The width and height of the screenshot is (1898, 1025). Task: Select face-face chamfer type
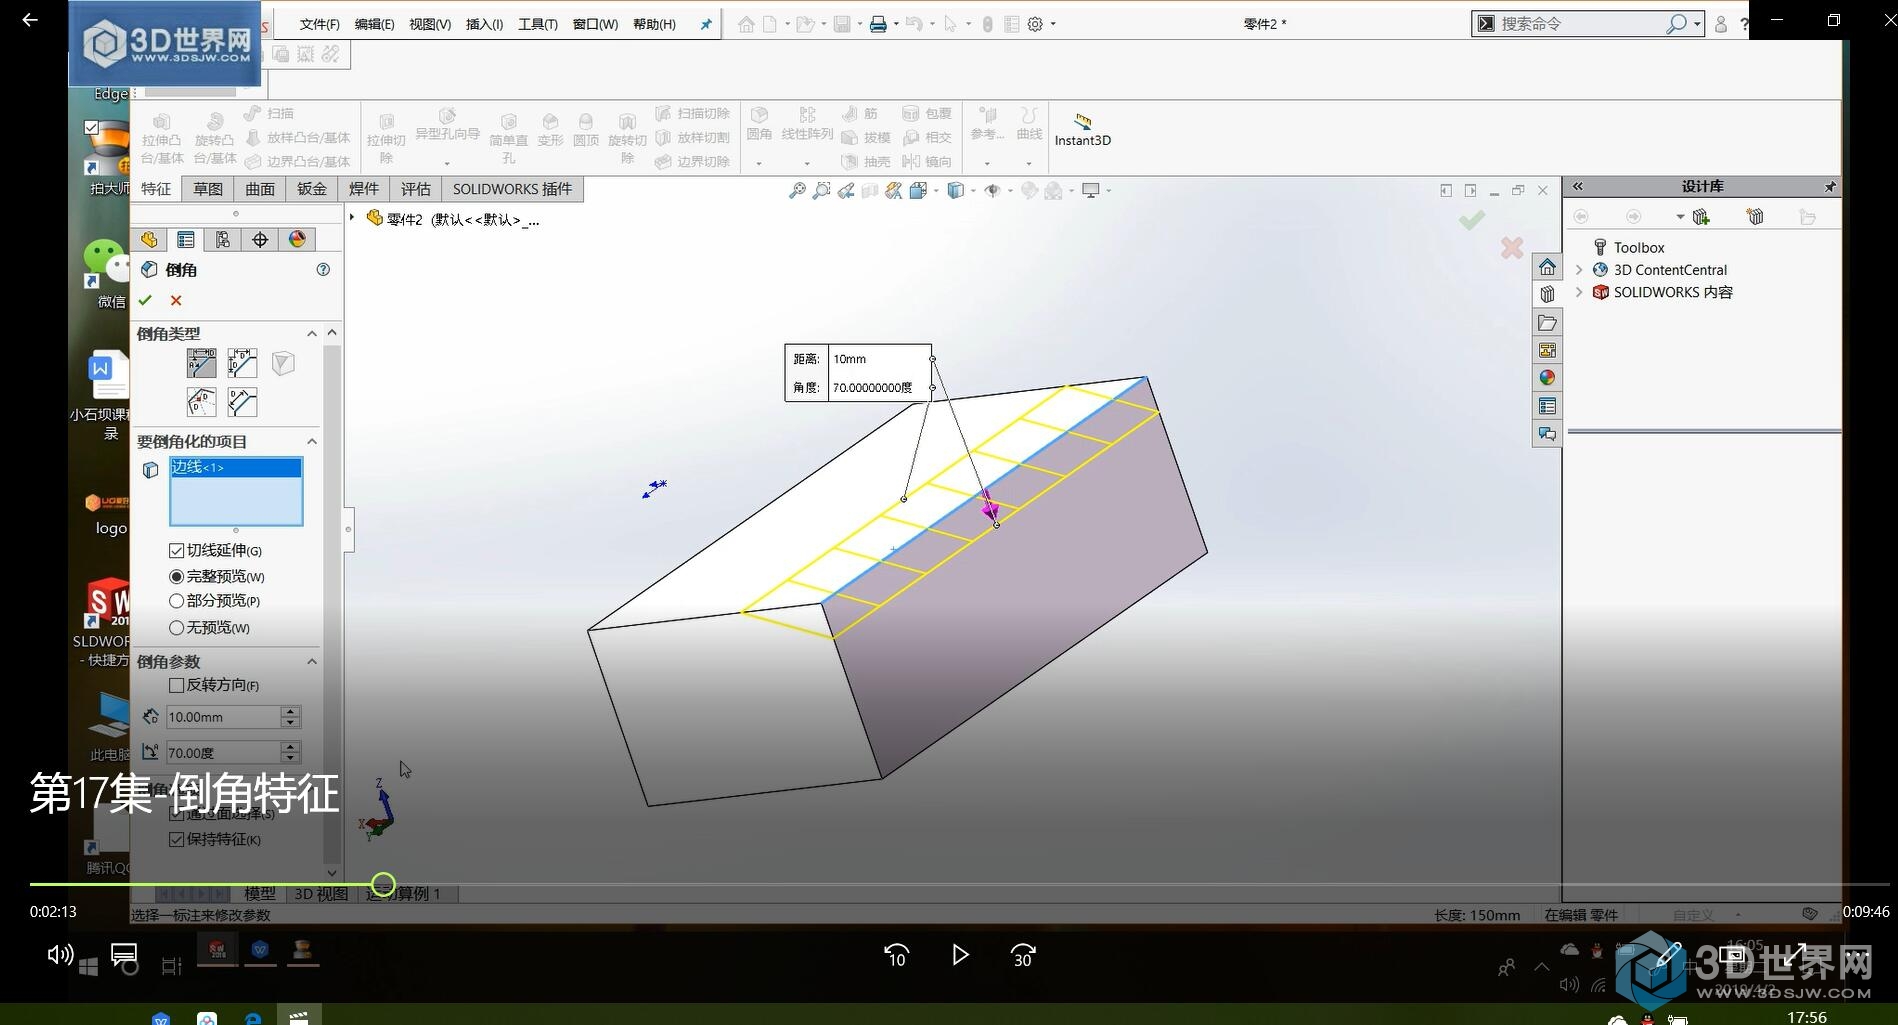pos(242,402)
